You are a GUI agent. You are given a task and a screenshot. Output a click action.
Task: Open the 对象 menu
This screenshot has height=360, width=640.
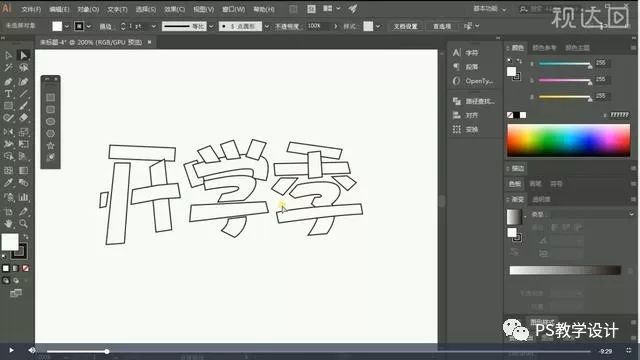coord(88,9)
